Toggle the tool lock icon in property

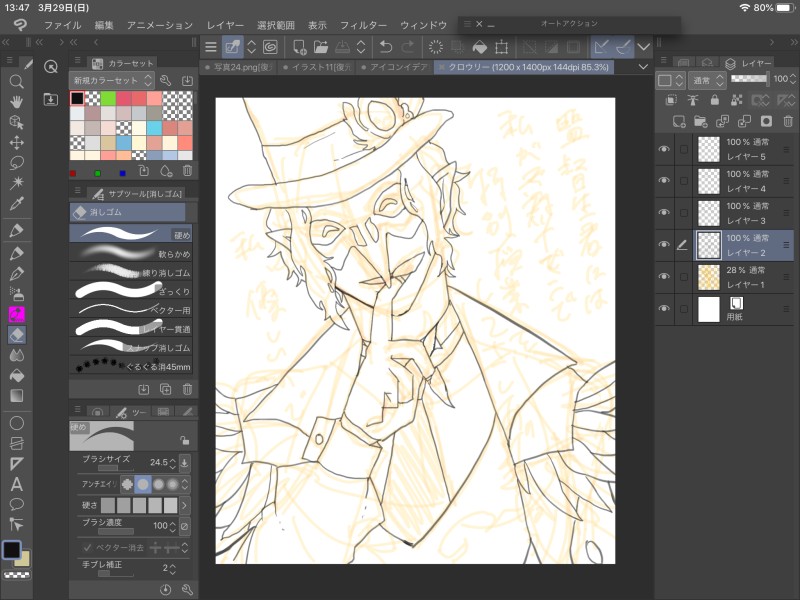click(184, 440)
